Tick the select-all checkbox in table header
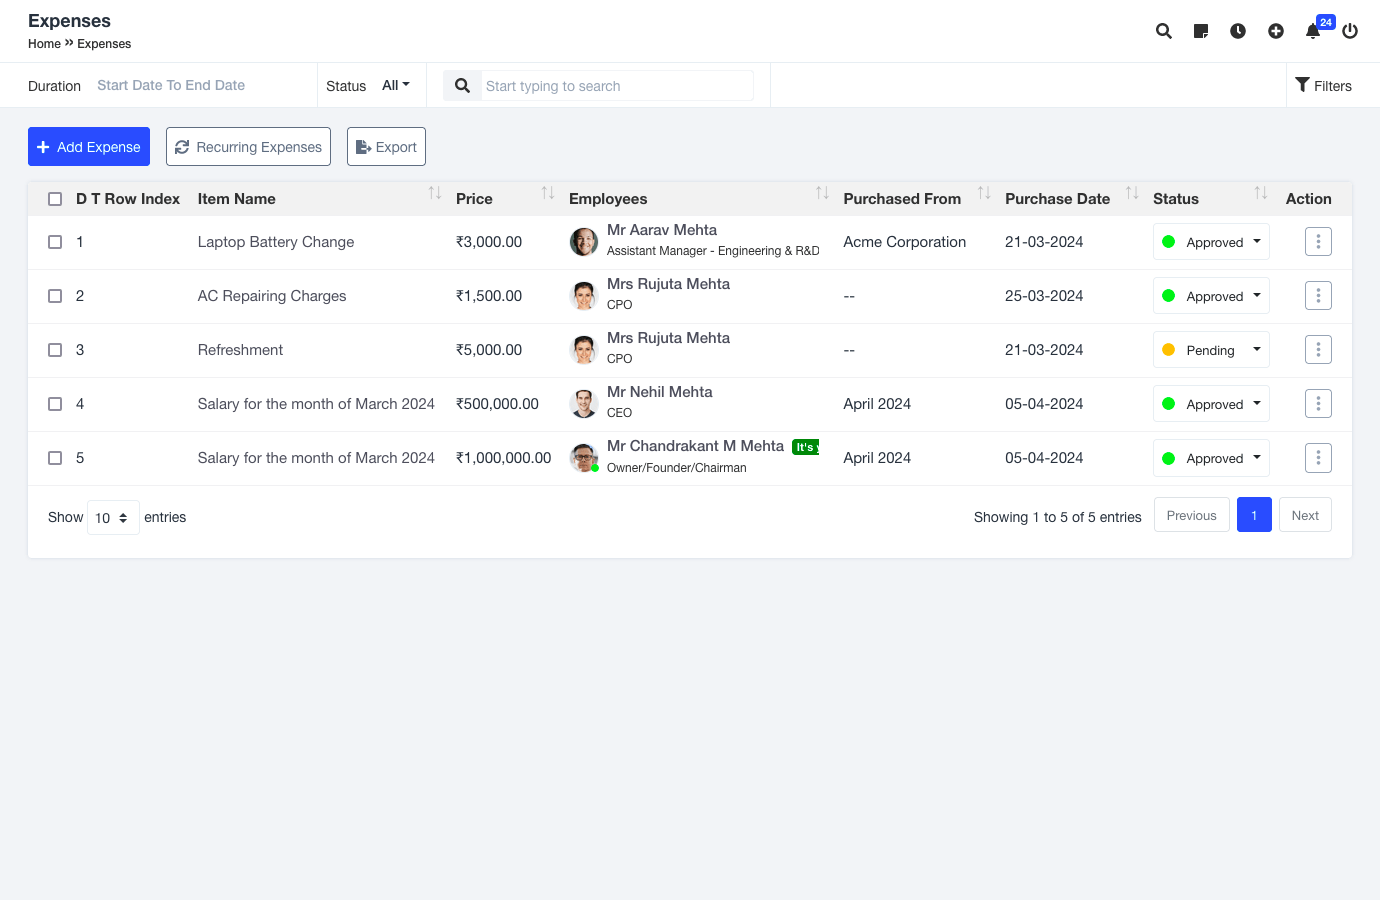The height and width of the screenshot is (900, 1380). coord(55,199)
